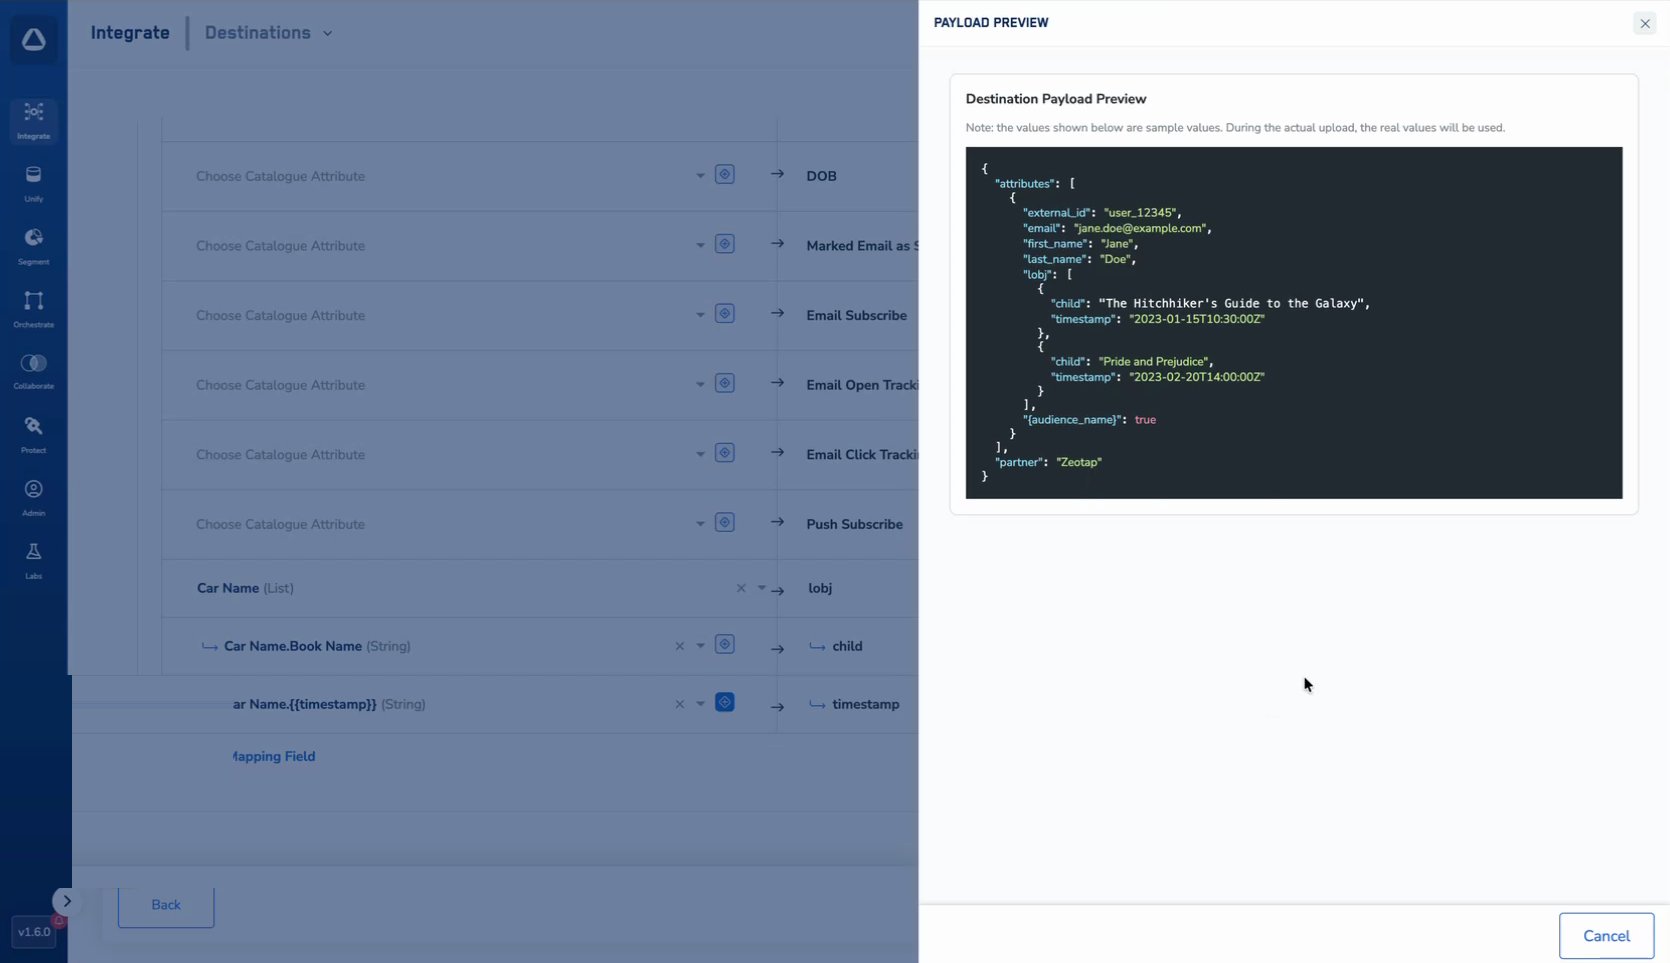
Task: Click the child destination field
Action: [x=847, y=646]
